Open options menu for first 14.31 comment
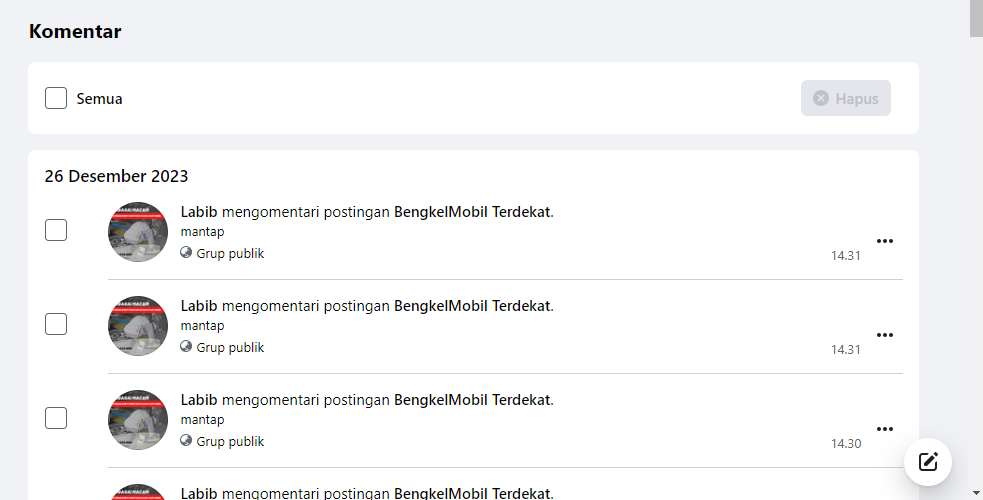 click(885, 241)
